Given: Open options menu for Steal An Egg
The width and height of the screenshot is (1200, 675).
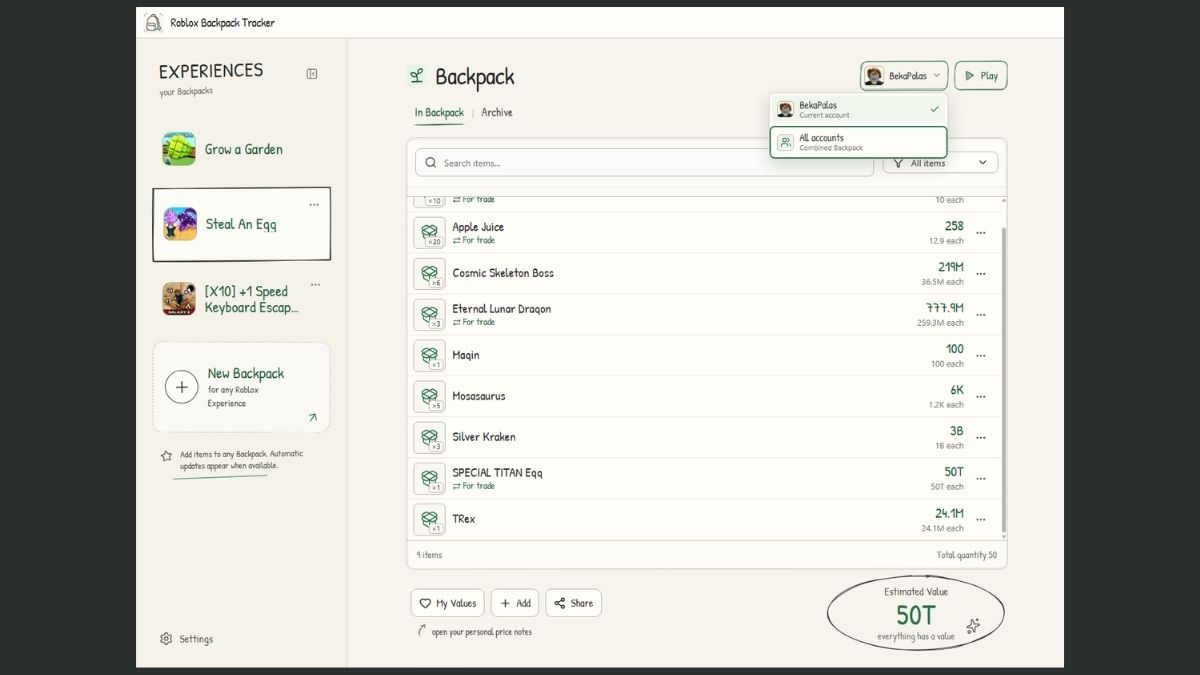Looking at the screenshot, I should pos(314,205).
